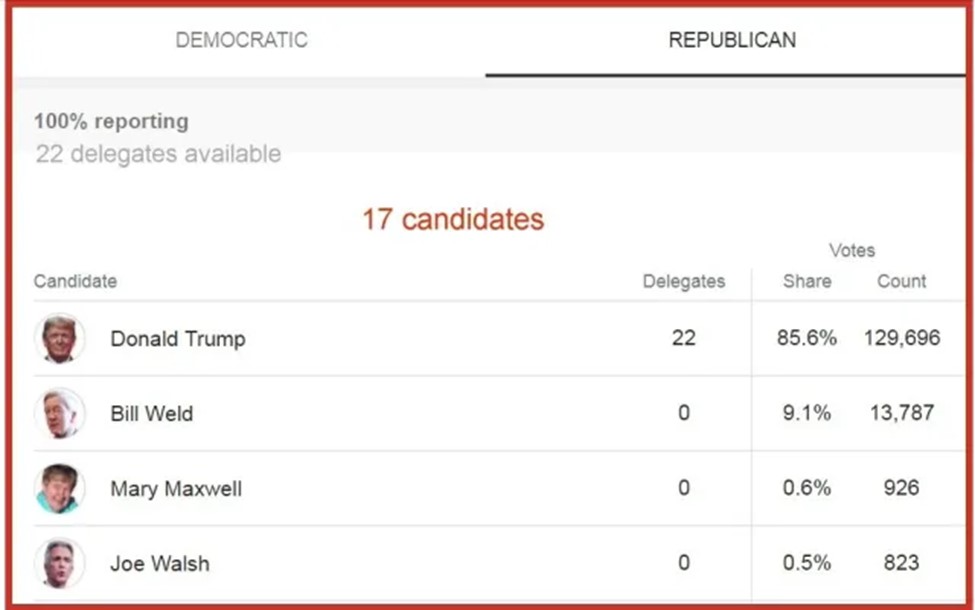Click the Votes column group header

click(851, 251)
